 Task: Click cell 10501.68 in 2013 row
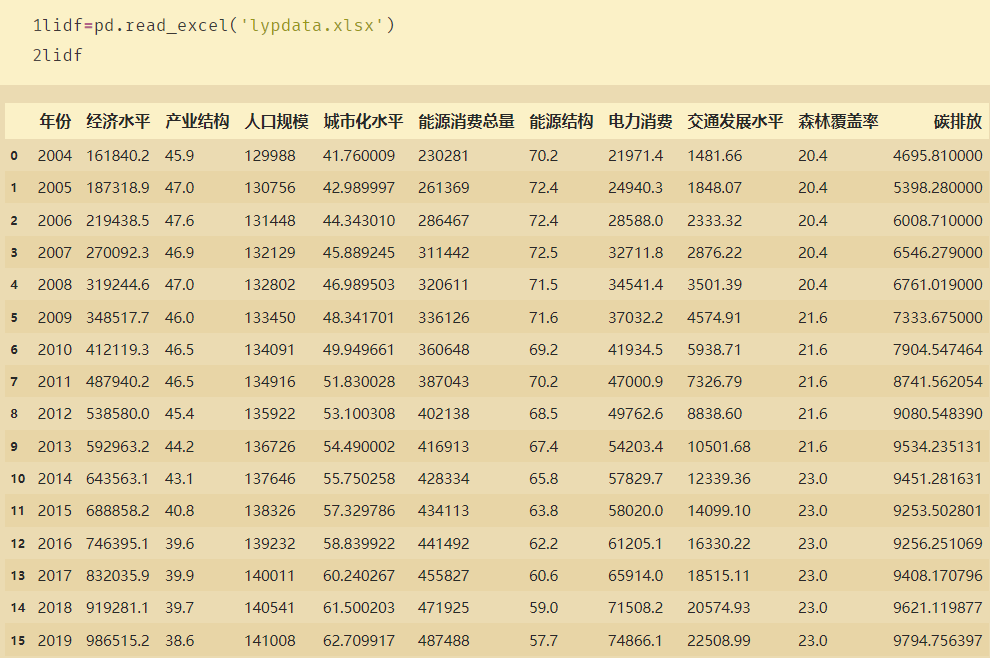point(719,447)
